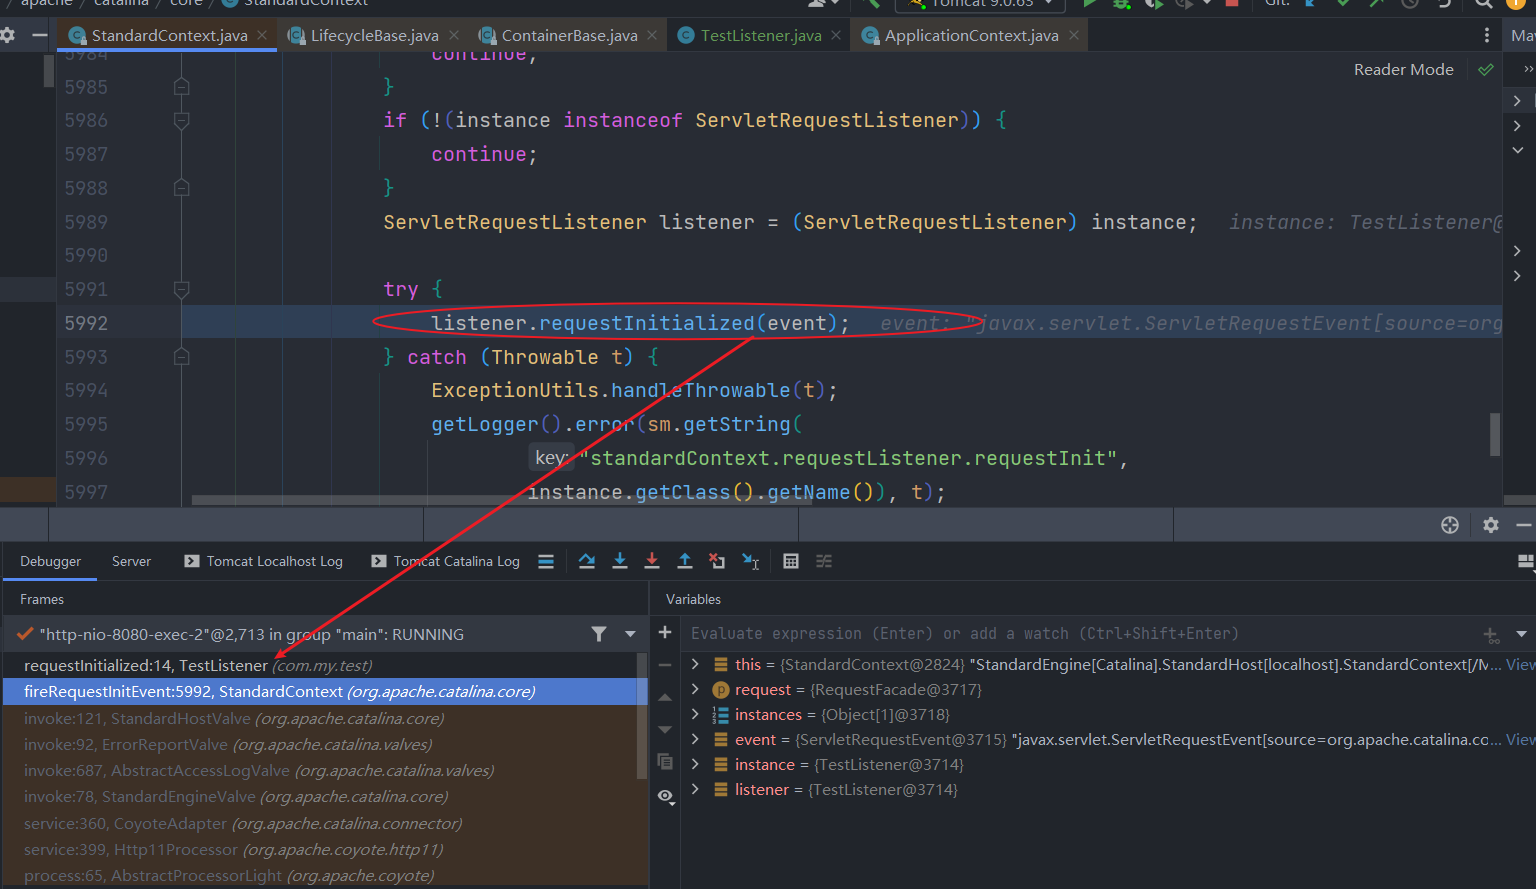Click the minus remove watch icon
Screen dimensions: 1536x889
665,665
